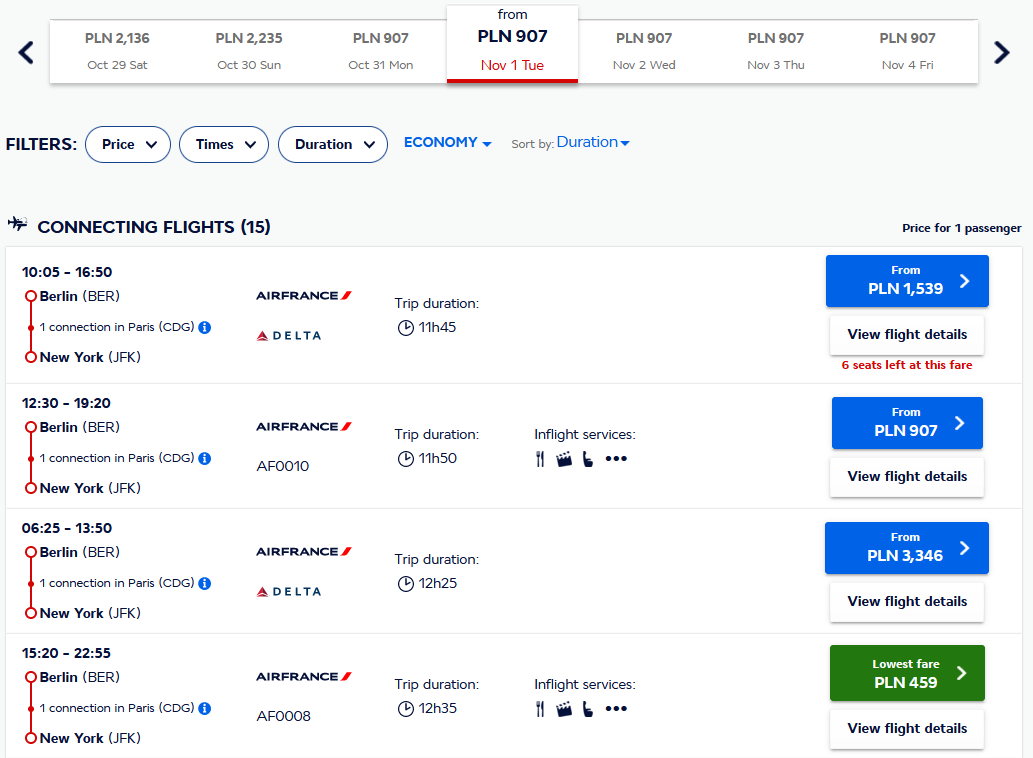Click entertainment icon on AF0008 flight
Viewport: 1033px width, 758px height.
564,709
